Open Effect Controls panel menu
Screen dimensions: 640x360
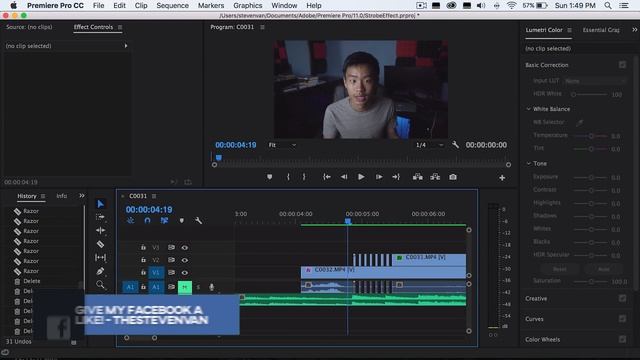[x=120, y=27]
